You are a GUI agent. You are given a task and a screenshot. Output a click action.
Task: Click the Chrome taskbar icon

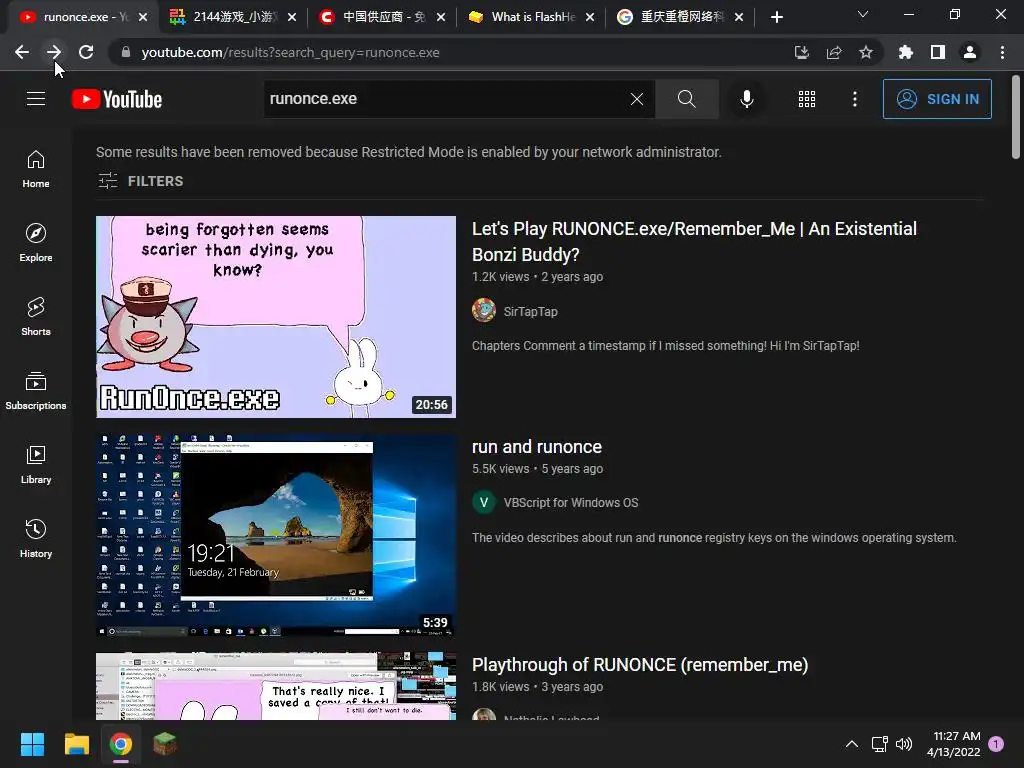121,744
